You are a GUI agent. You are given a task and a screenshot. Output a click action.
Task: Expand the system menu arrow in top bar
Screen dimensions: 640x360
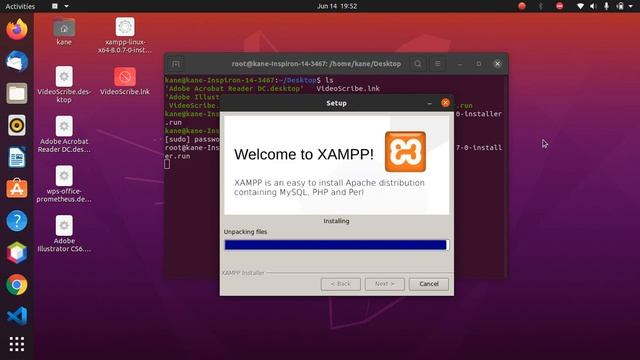(x=632, y=6)
